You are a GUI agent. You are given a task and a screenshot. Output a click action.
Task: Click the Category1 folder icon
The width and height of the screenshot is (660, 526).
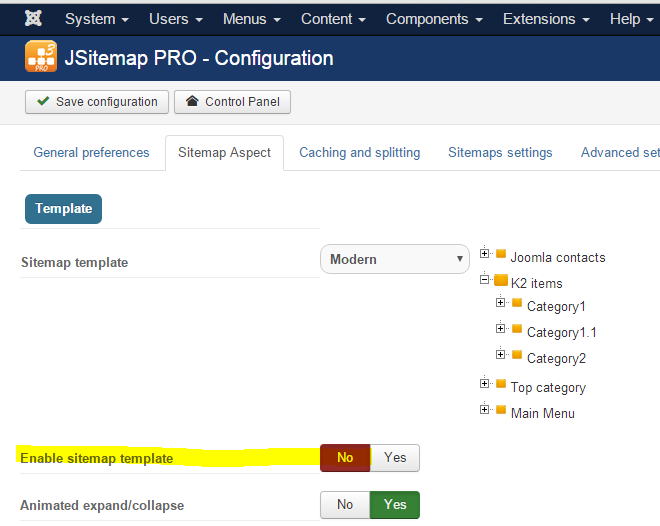(x=517, y=303)
